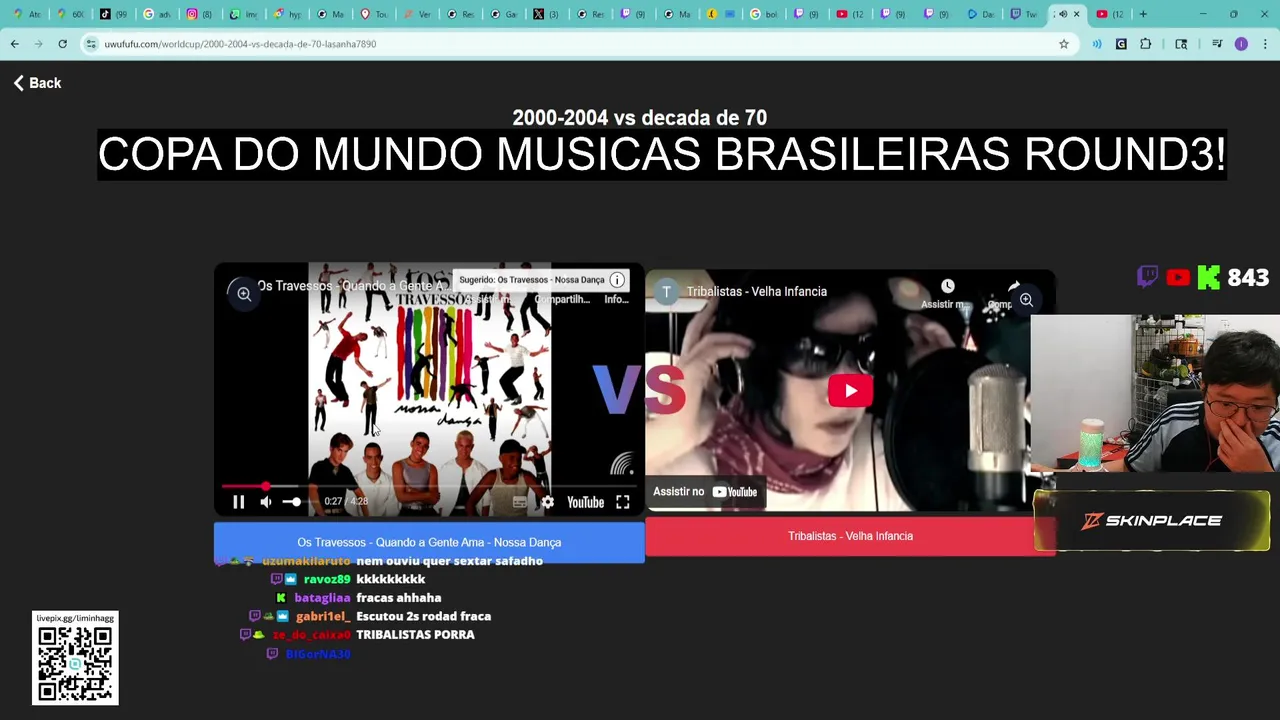Open the browser Extensions puzzle icon
The image size is (1280, 720).
pyautogui.click(x=1145, y=44)
